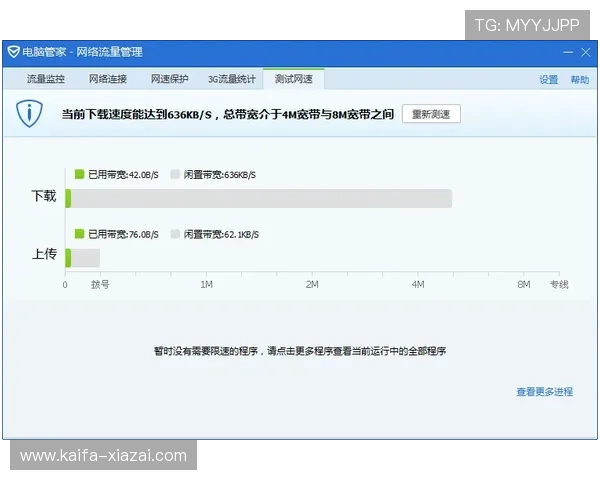Click green download 已用带宽 legend swatch
Viewport: 600px width, 480px height.
[x=79, y=175]
